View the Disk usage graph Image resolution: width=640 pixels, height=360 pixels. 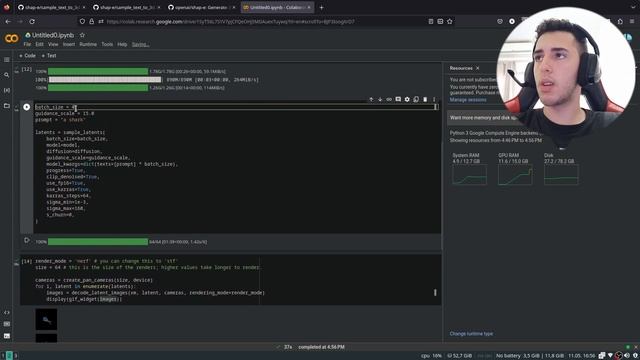561,174
